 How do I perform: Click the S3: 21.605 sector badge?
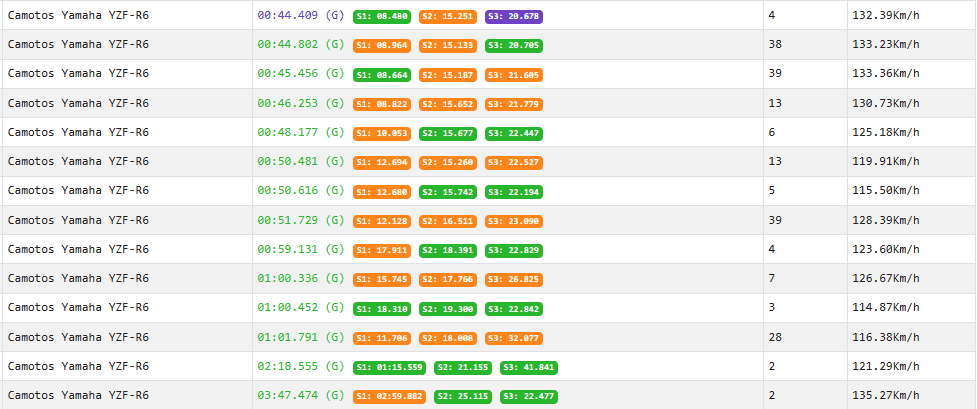514,75
